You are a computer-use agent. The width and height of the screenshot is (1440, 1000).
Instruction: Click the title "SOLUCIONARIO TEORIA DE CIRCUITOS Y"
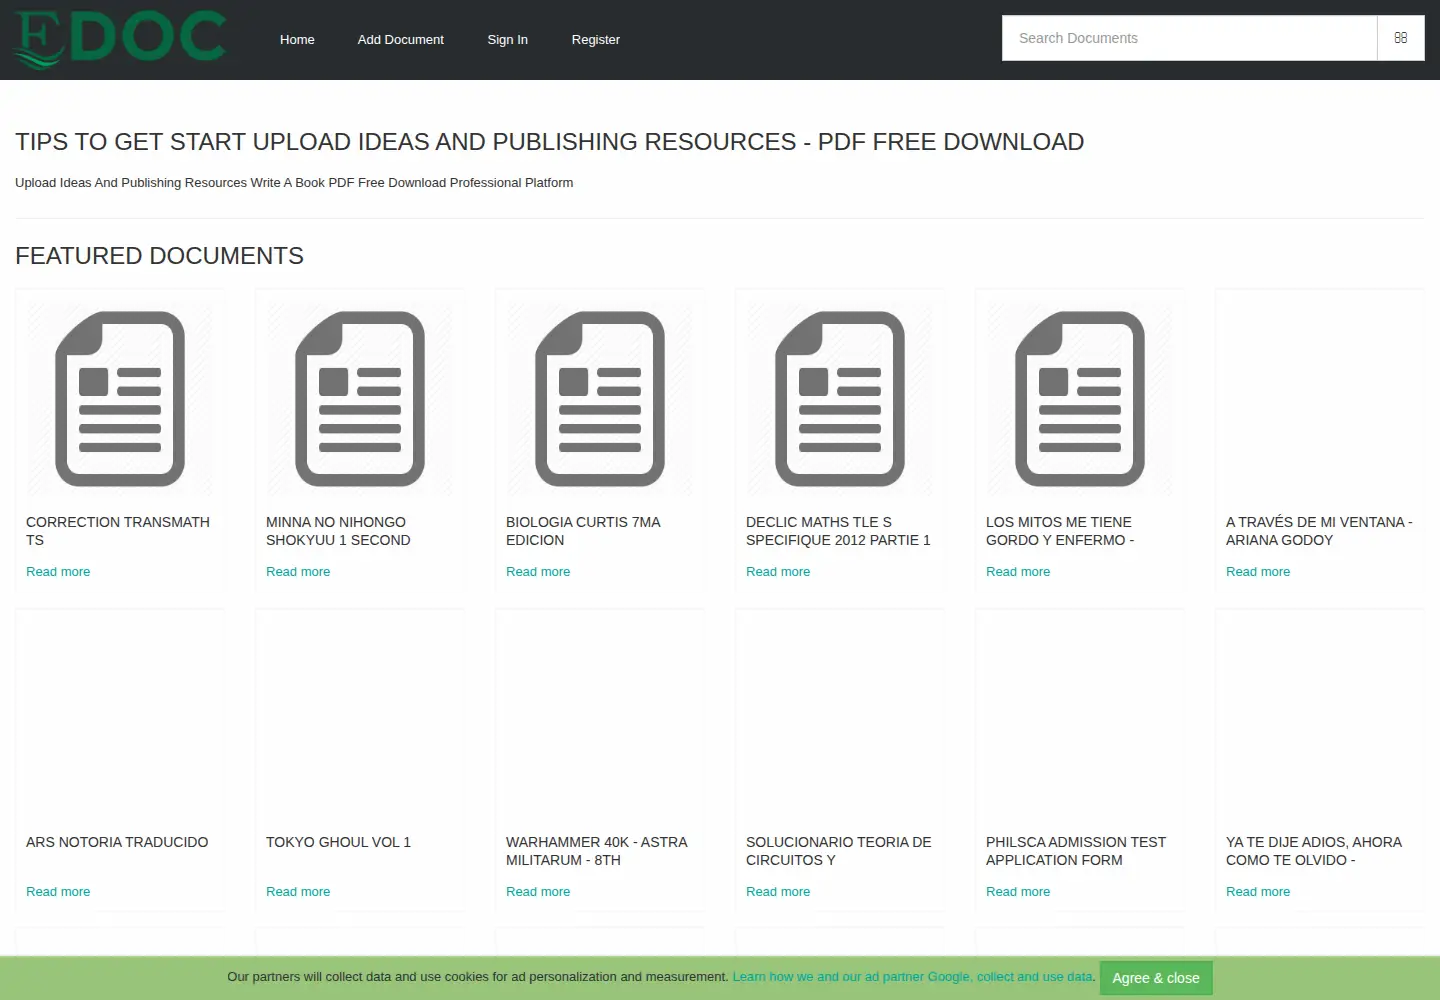(x=839, y=851)
